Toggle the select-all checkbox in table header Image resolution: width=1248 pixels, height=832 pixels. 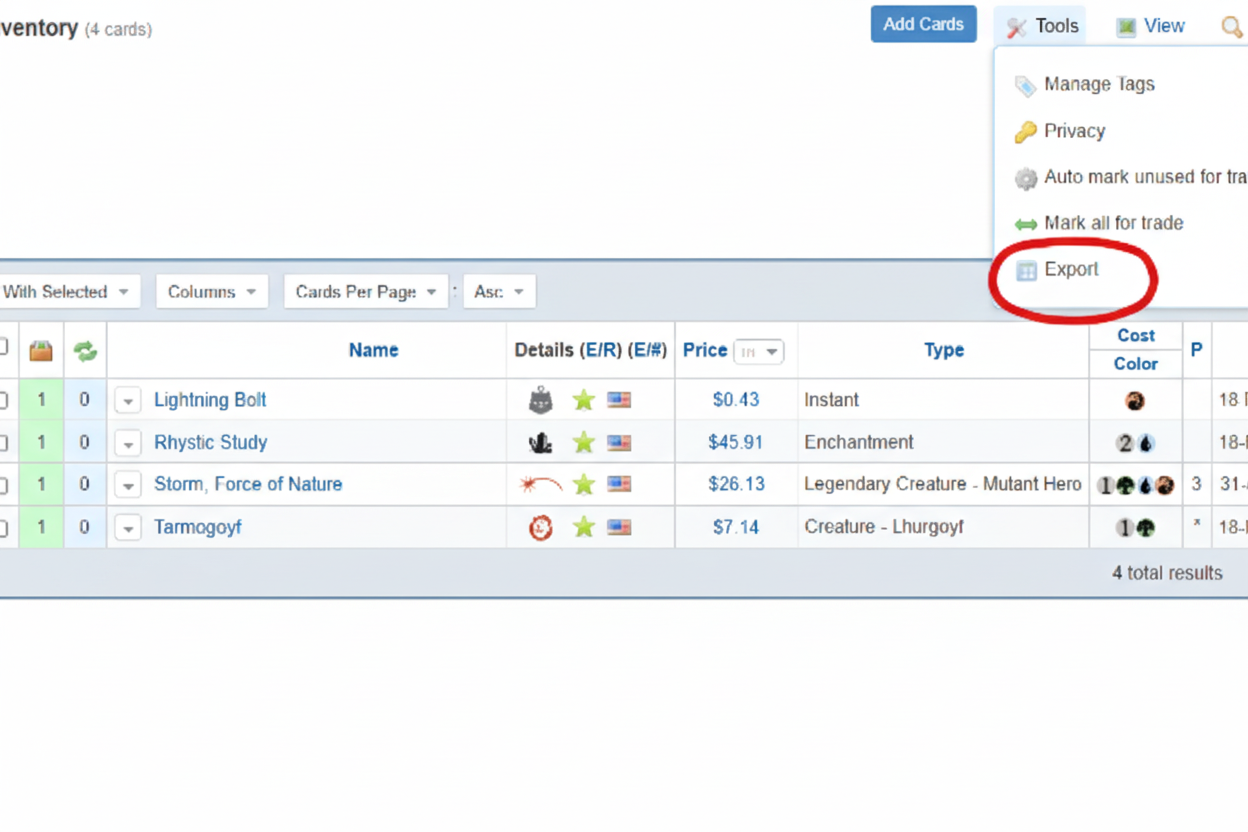tap(3, 348)
